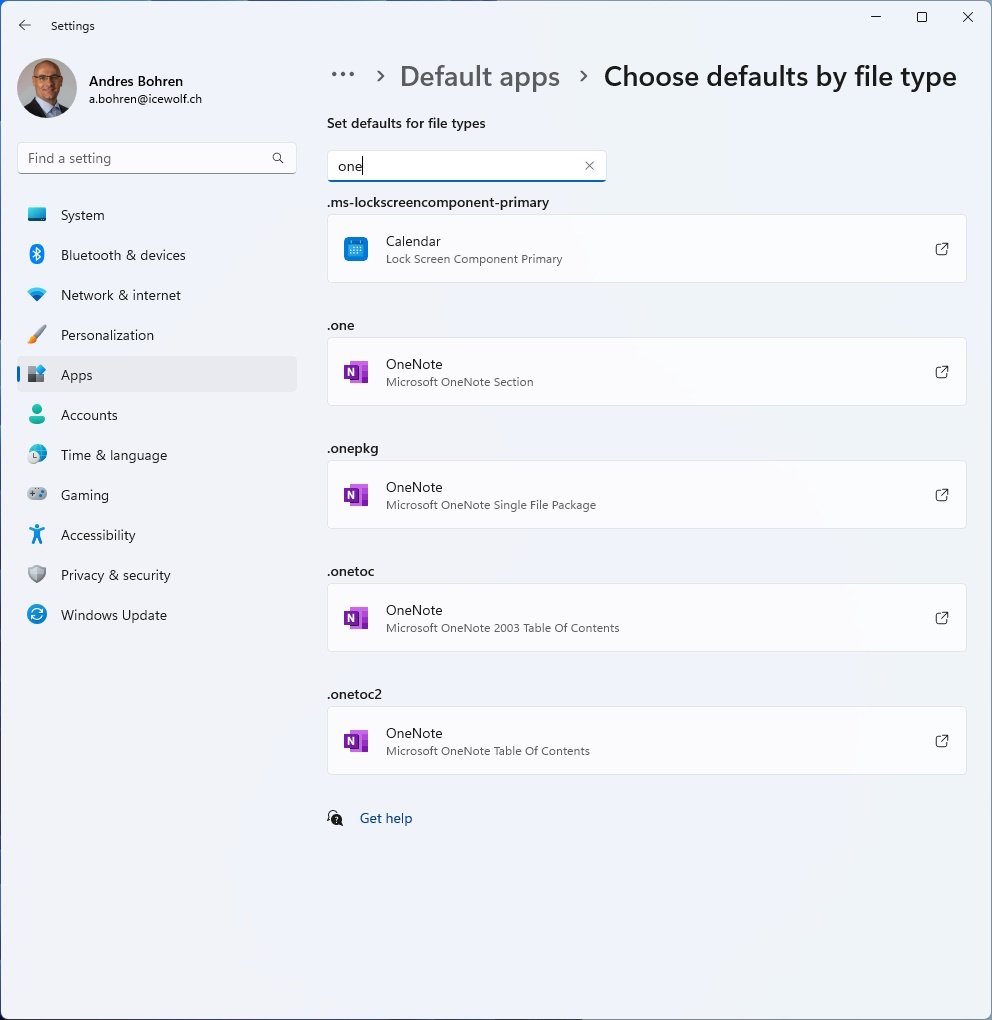This screenshot has width=992, height=1020.
Task: Click the Bluetooth icon in sidebar
Action: coord(37,254)
